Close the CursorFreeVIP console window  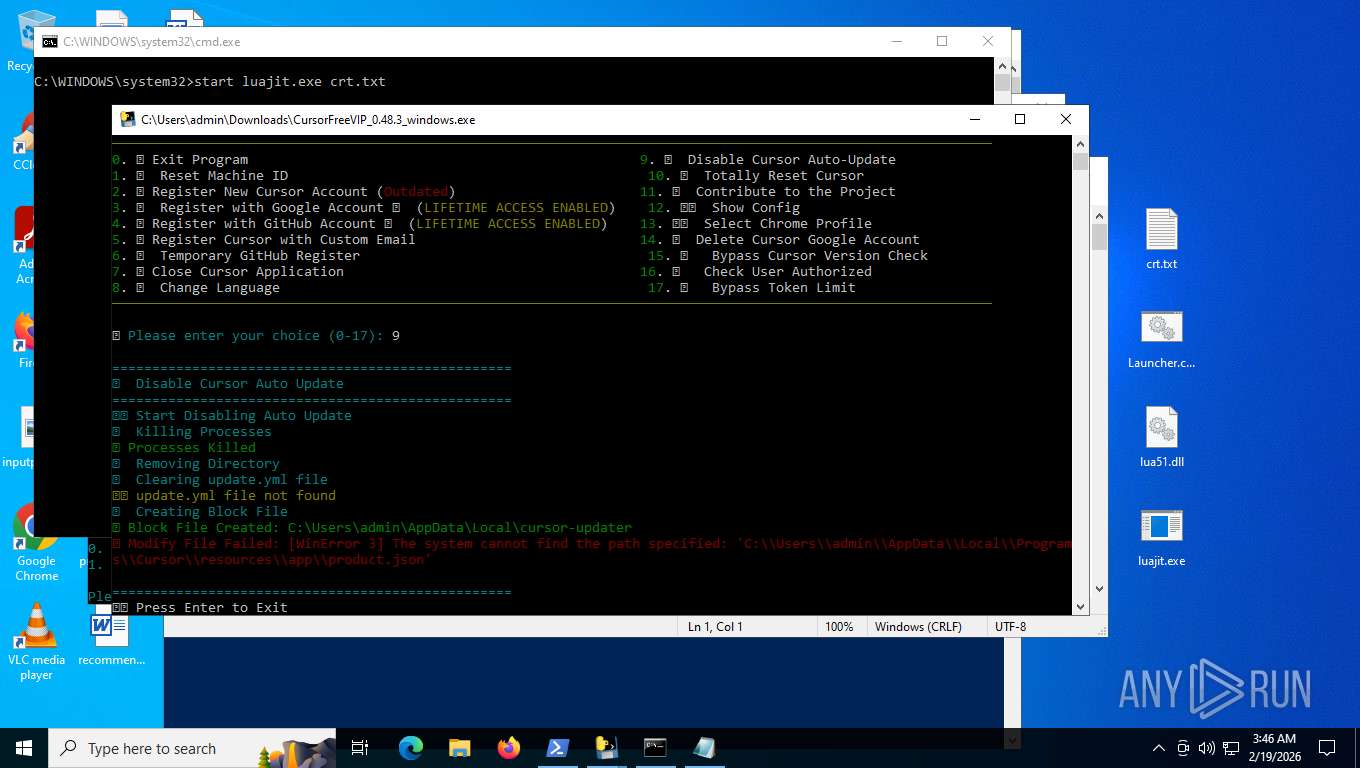[1066, 120]
